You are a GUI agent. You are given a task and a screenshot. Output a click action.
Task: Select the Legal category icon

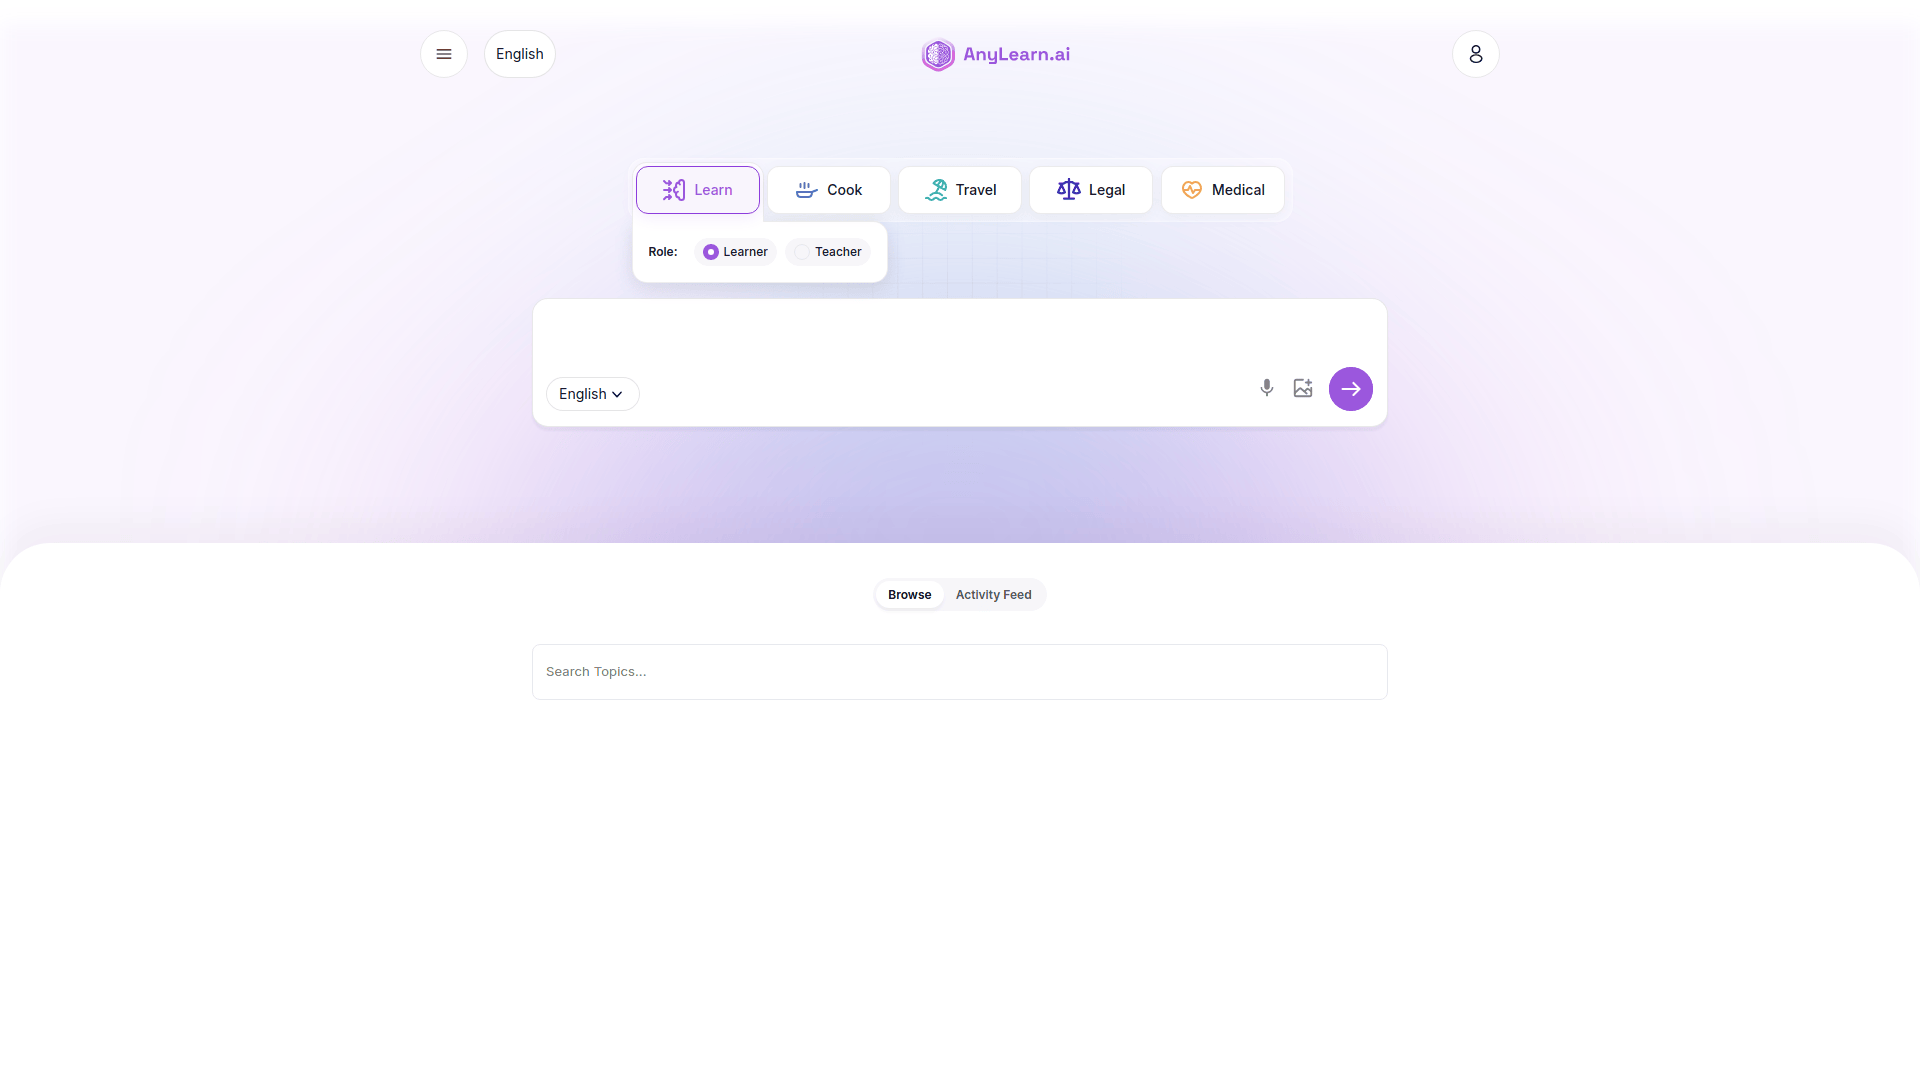point(1068,189)
